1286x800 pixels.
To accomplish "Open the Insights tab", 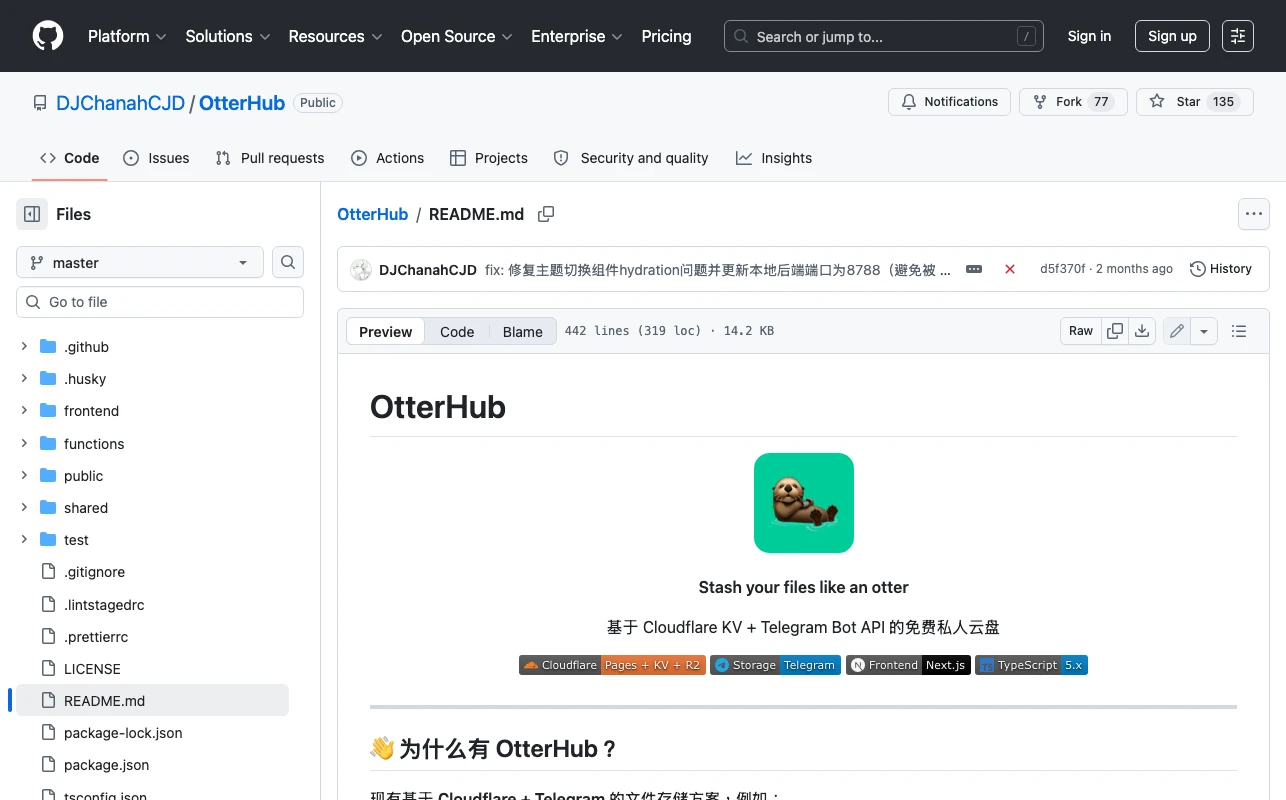I will [774, 158].
